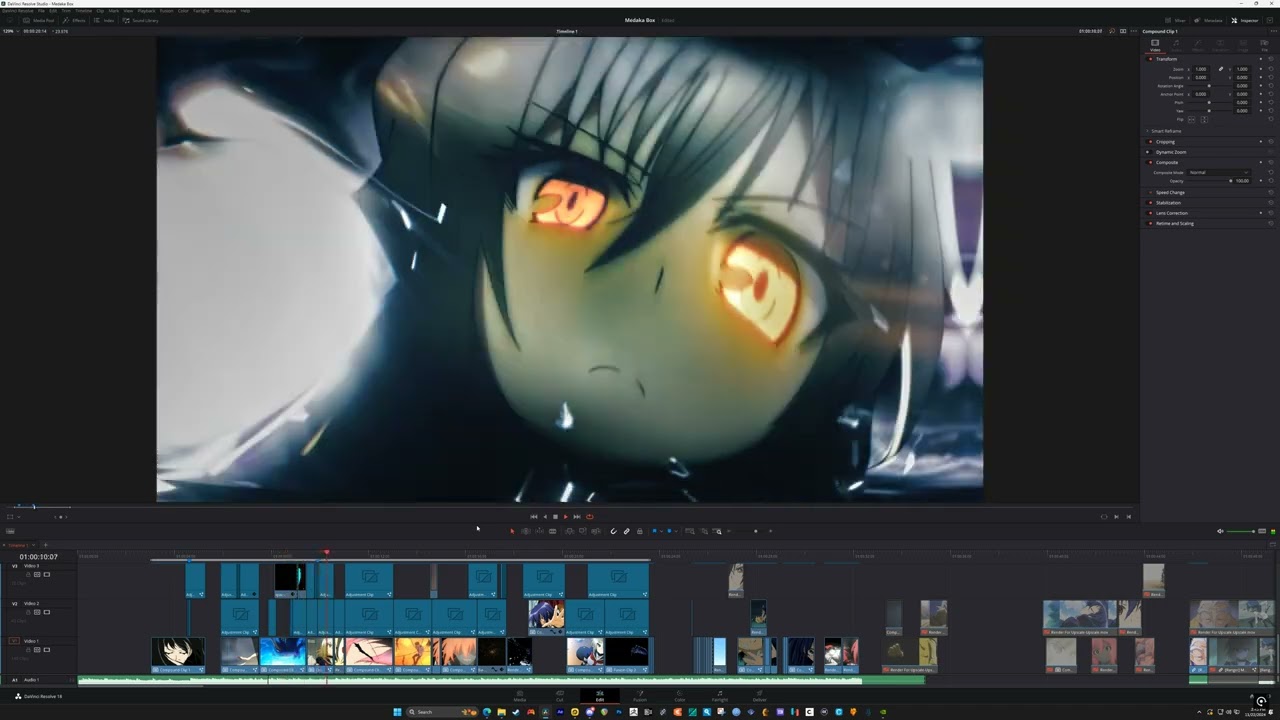This screenshot has width=1280, height=720.
Task: Open the File menu
Action: 41,10
